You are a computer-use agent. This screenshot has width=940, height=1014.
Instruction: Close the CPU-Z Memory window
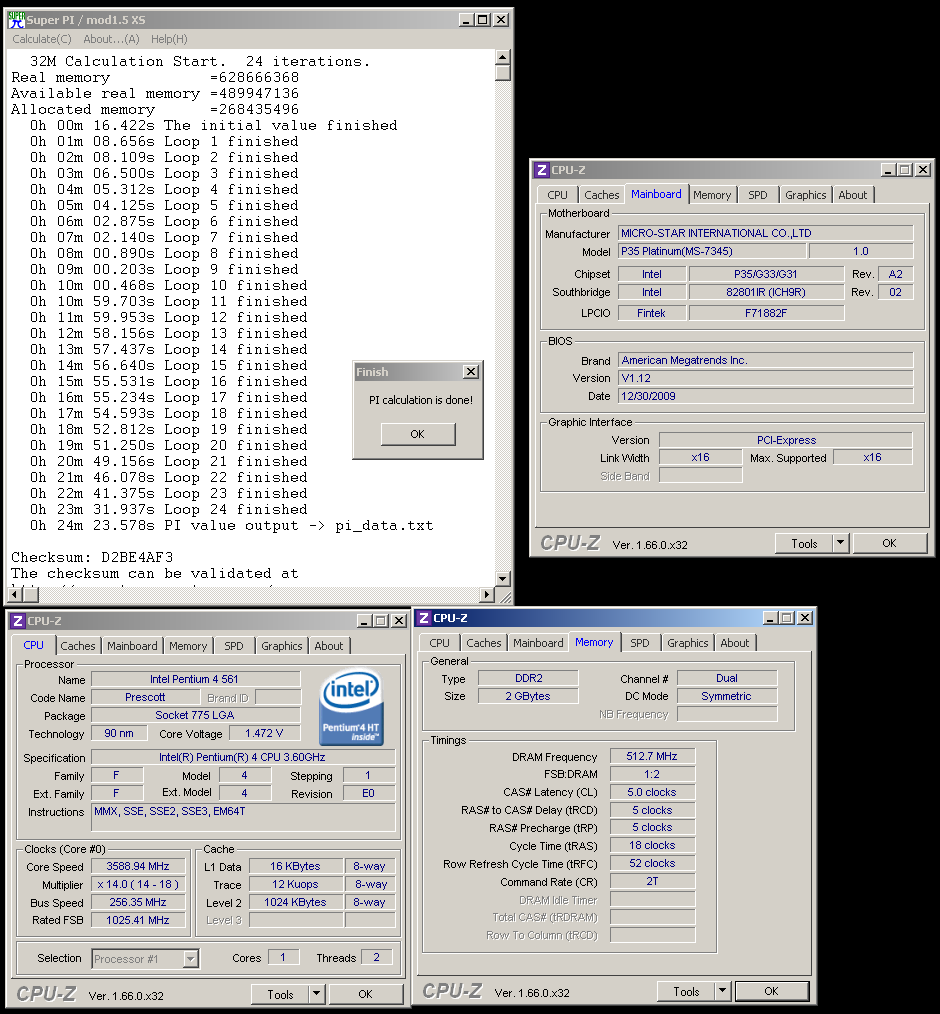805,618
